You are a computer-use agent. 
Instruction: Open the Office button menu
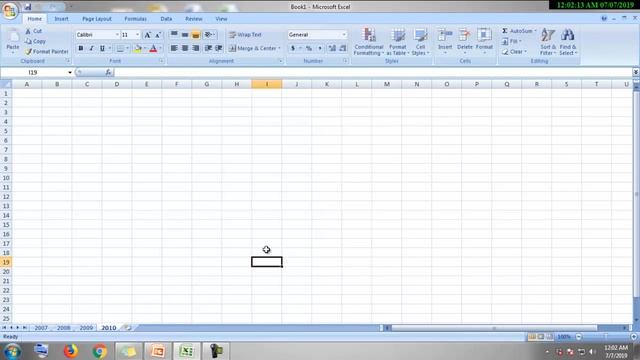10,11
